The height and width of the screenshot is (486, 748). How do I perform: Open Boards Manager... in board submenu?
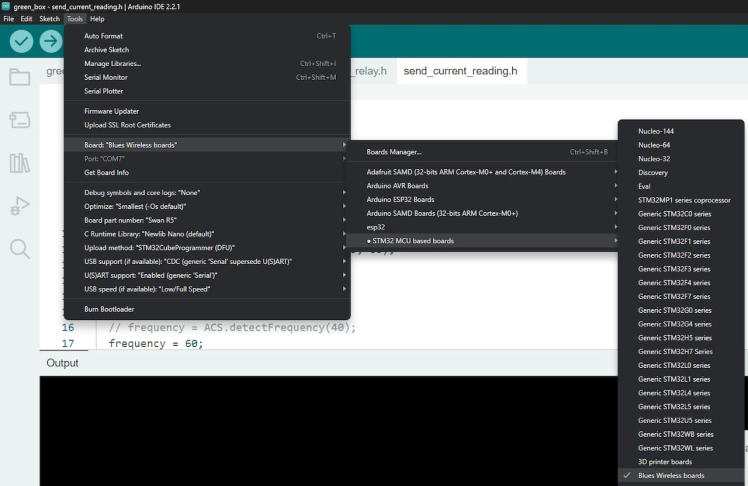[482, 152]
